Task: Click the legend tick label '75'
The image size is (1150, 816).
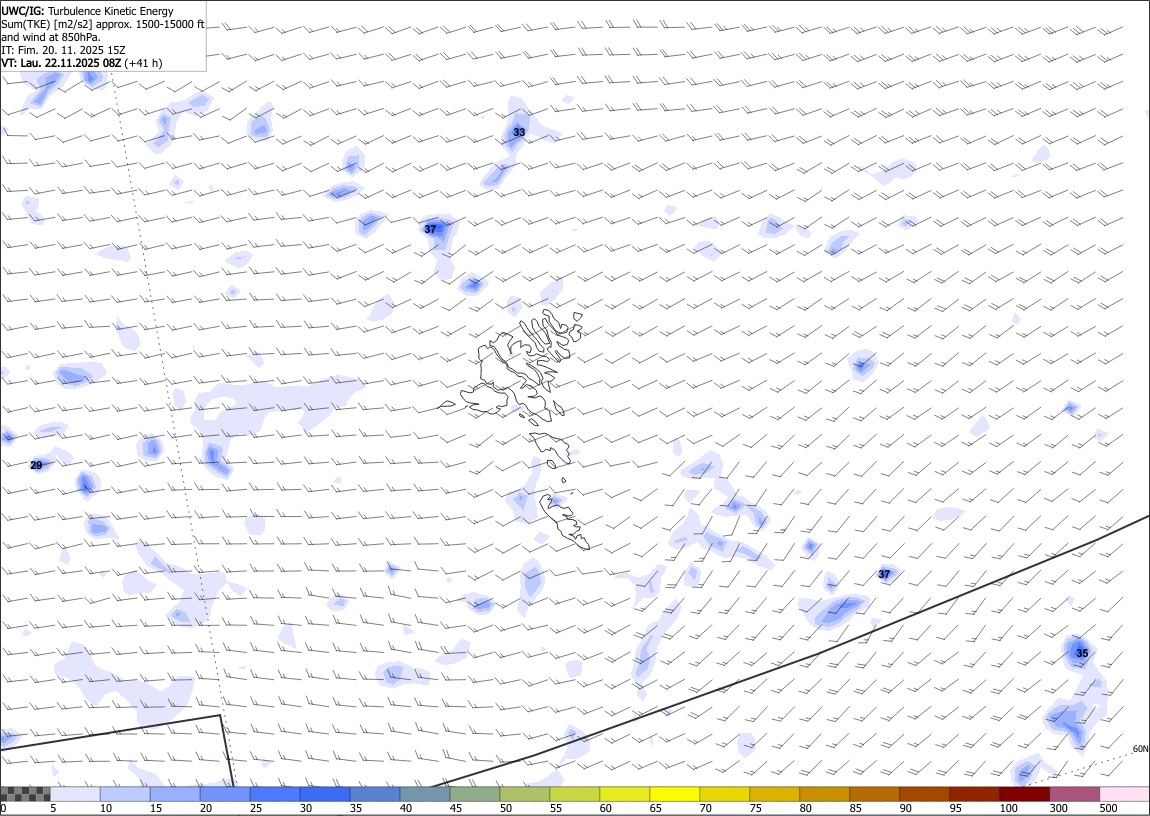Action: coord(755,808)
